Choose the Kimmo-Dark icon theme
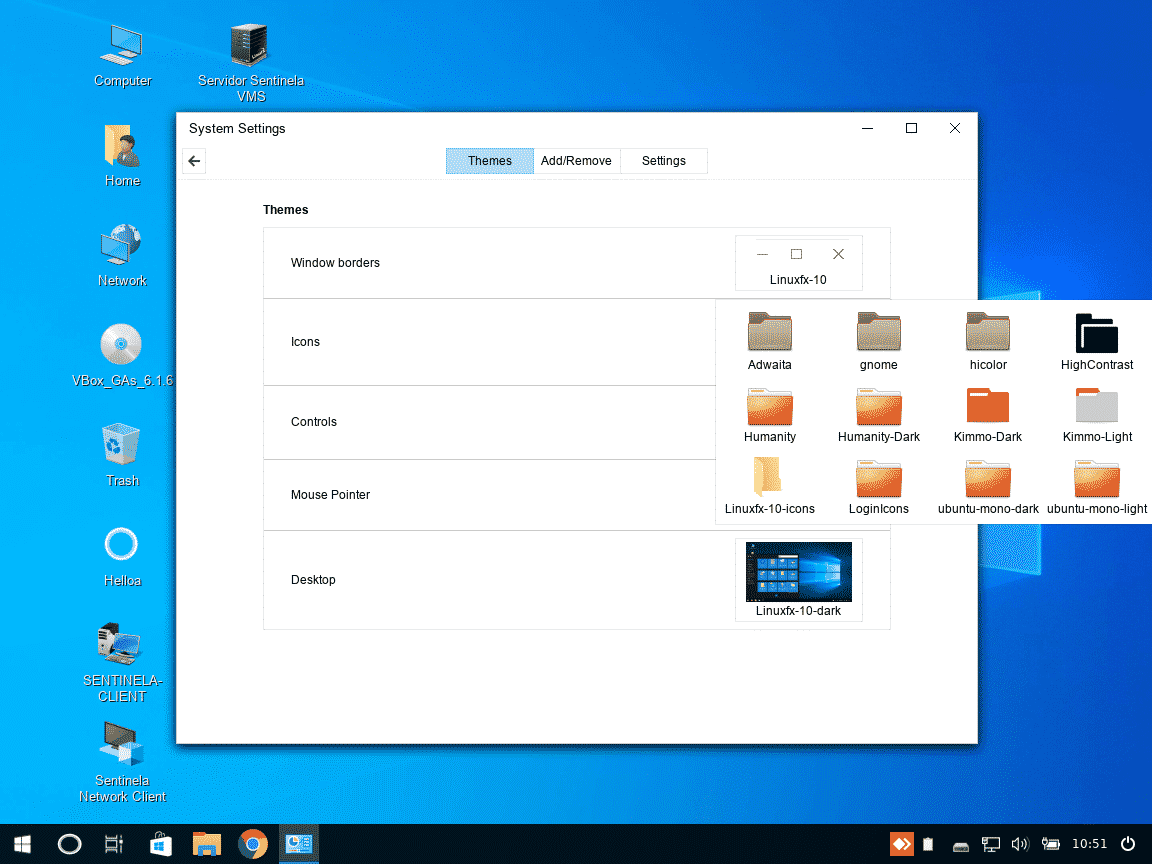Screen dimensions: 1152x864 tap(987, 413)
